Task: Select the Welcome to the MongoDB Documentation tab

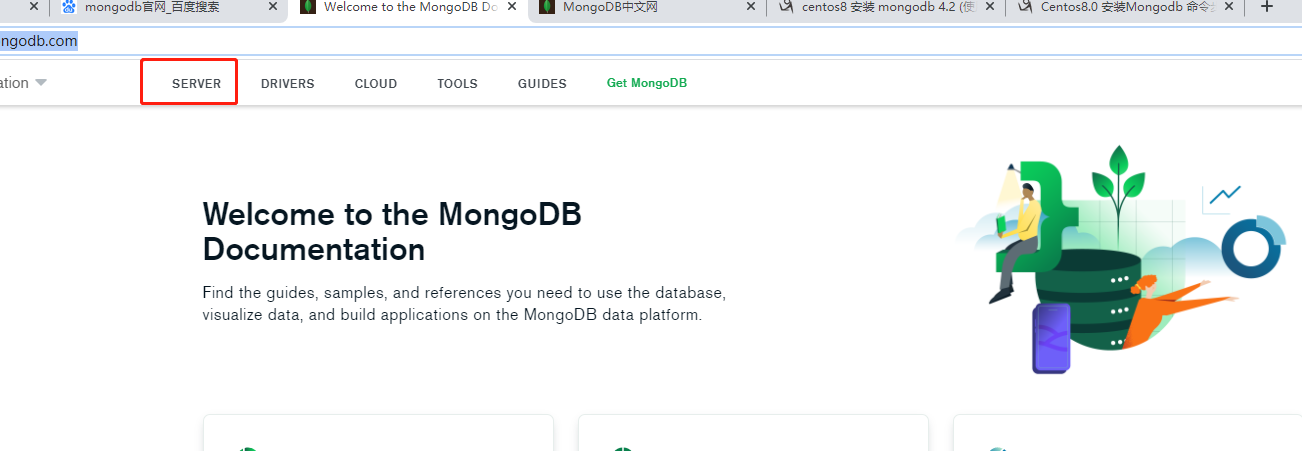Action: click(410, 7)
